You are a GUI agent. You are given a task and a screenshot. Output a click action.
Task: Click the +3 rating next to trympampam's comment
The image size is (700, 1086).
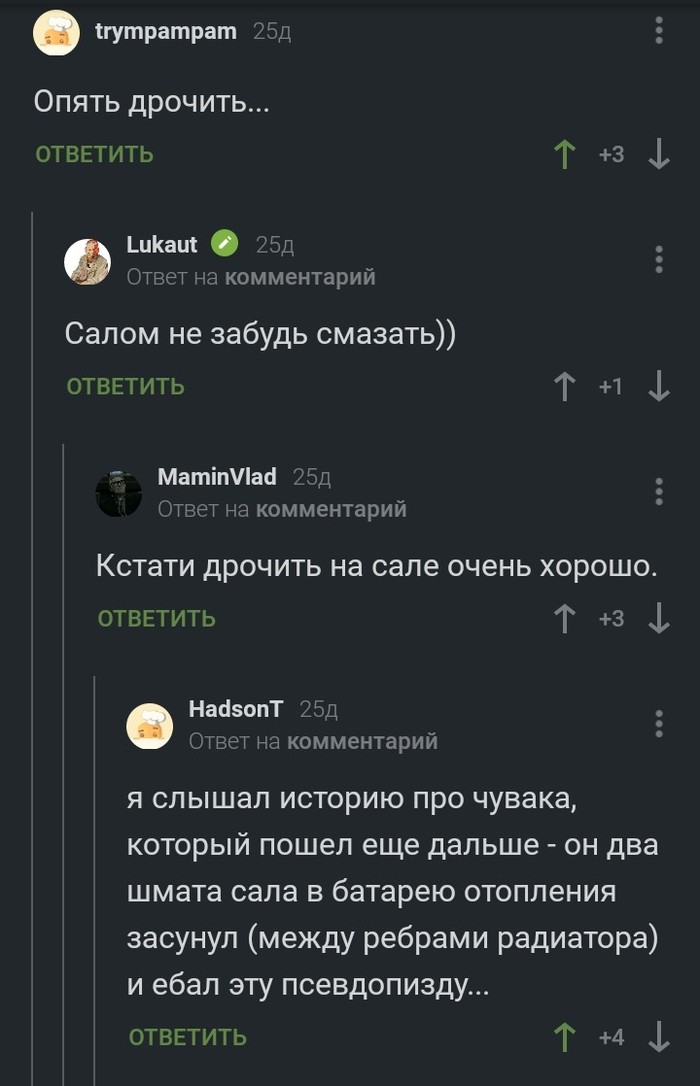[611, 155]
